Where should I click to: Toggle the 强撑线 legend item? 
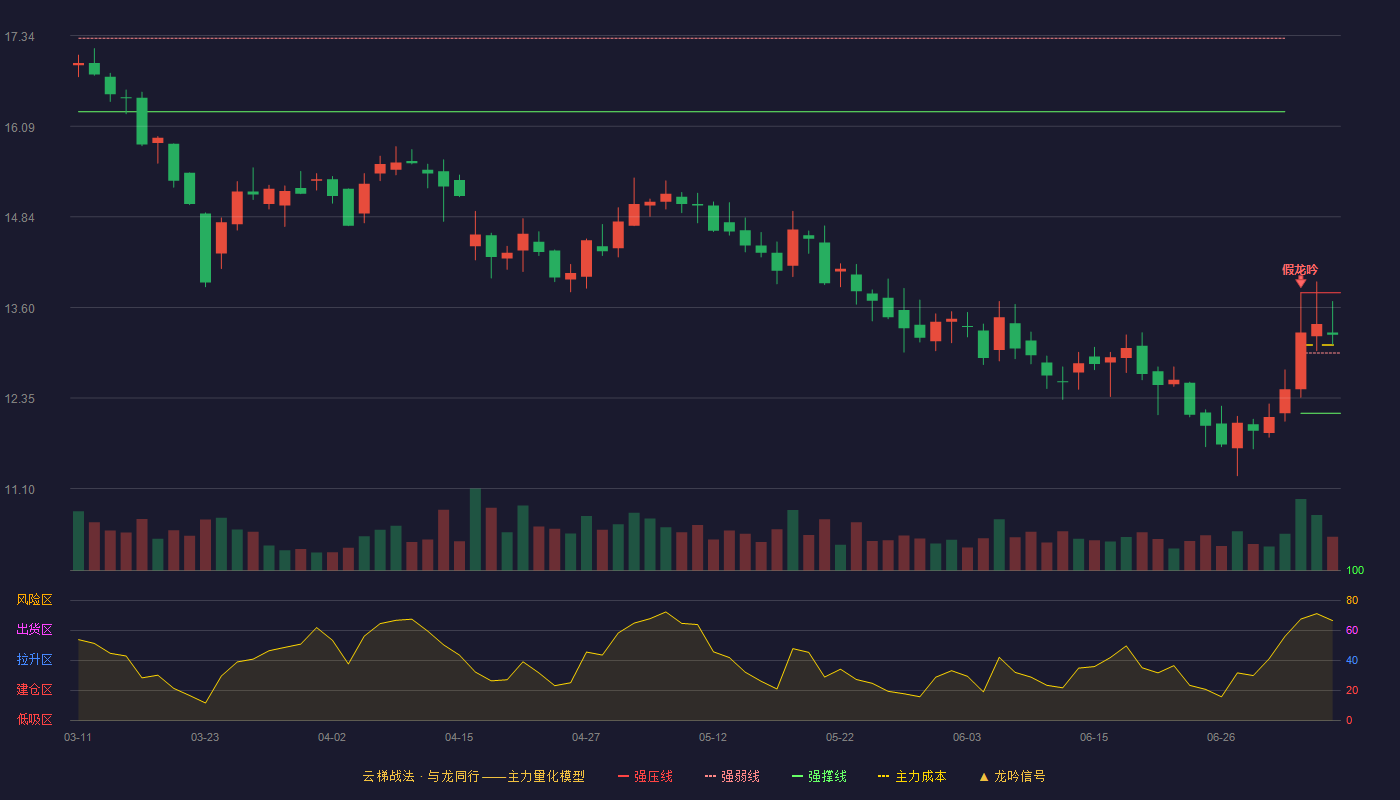click(x=819, y=776)
